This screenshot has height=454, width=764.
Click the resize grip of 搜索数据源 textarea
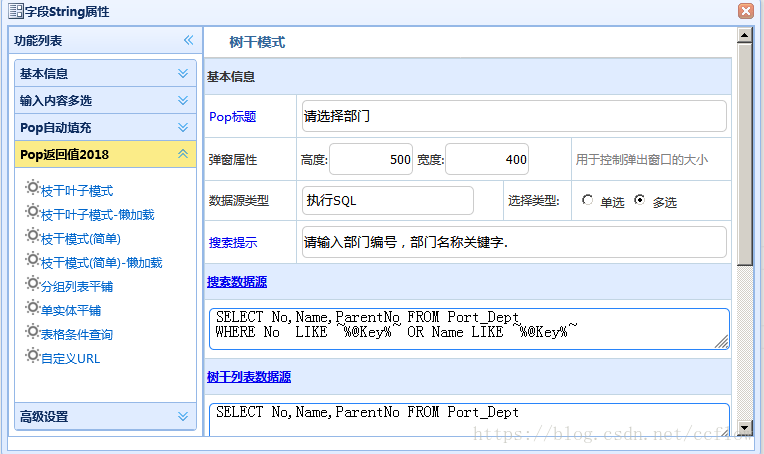click(x=722, y=342)
